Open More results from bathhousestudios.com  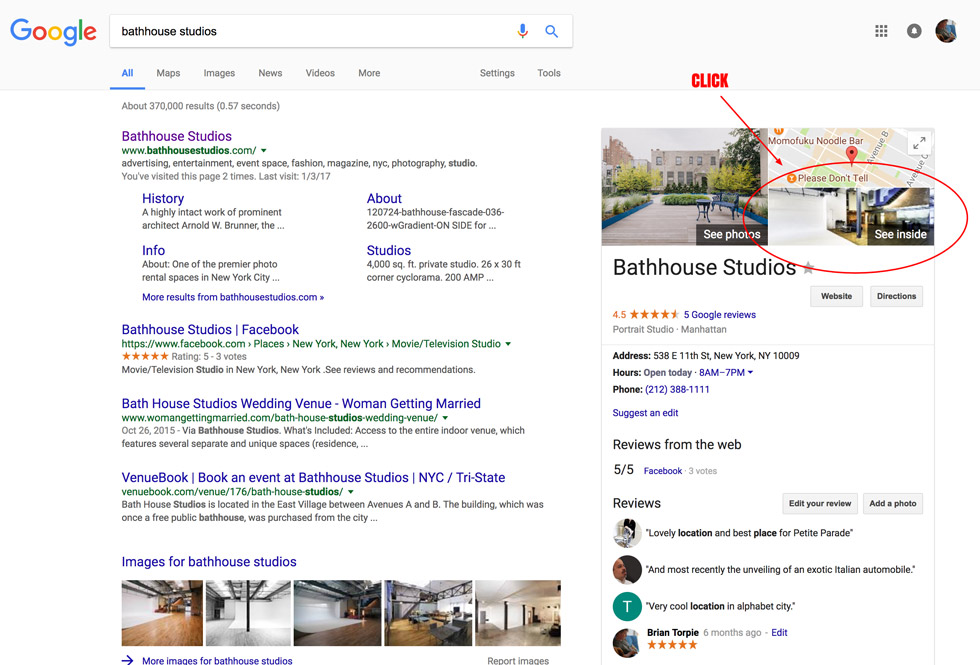232,298
